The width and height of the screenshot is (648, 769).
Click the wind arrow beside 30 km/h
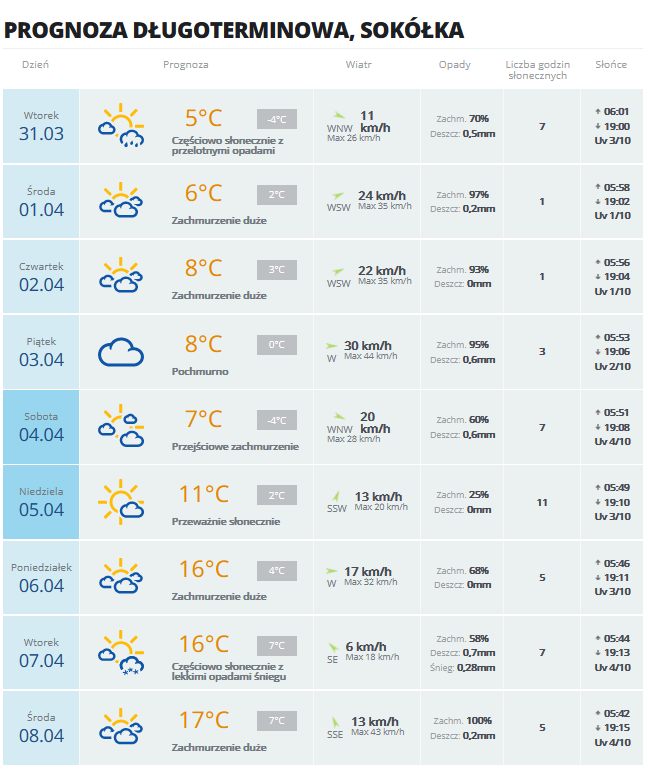point(333,345)
